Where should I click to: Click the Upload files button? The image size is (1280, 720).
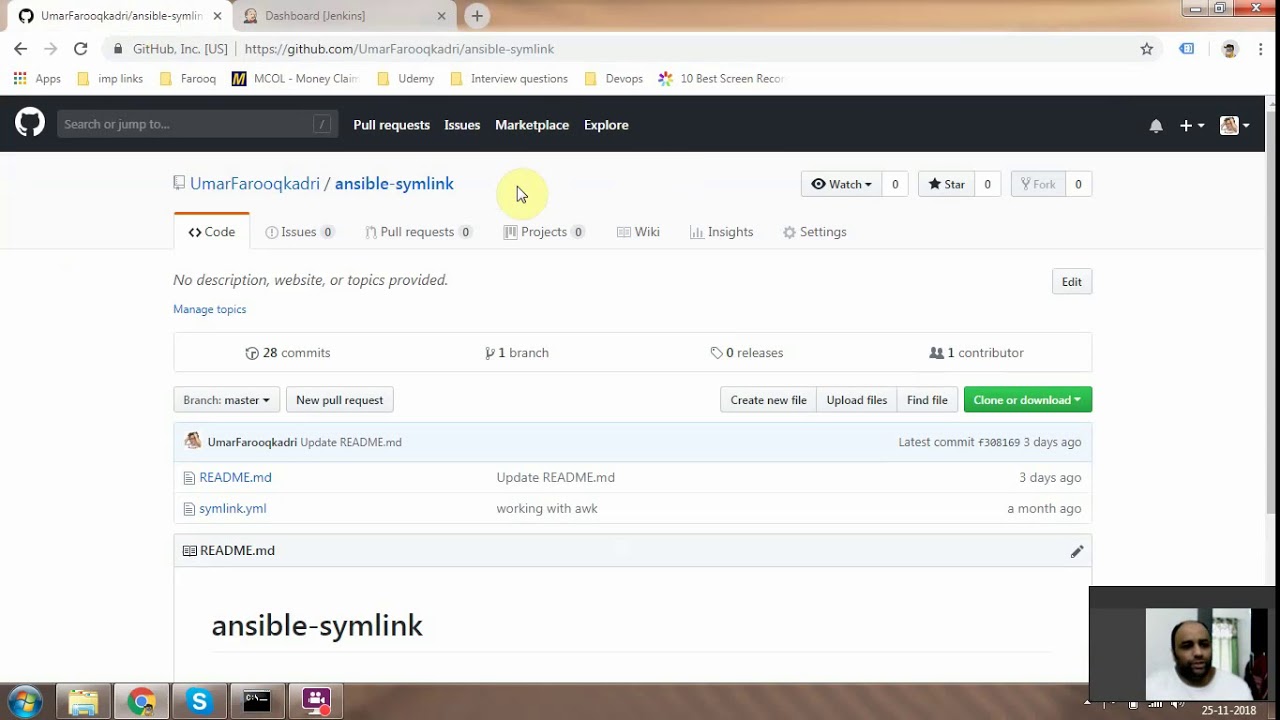tap(857, 400)
